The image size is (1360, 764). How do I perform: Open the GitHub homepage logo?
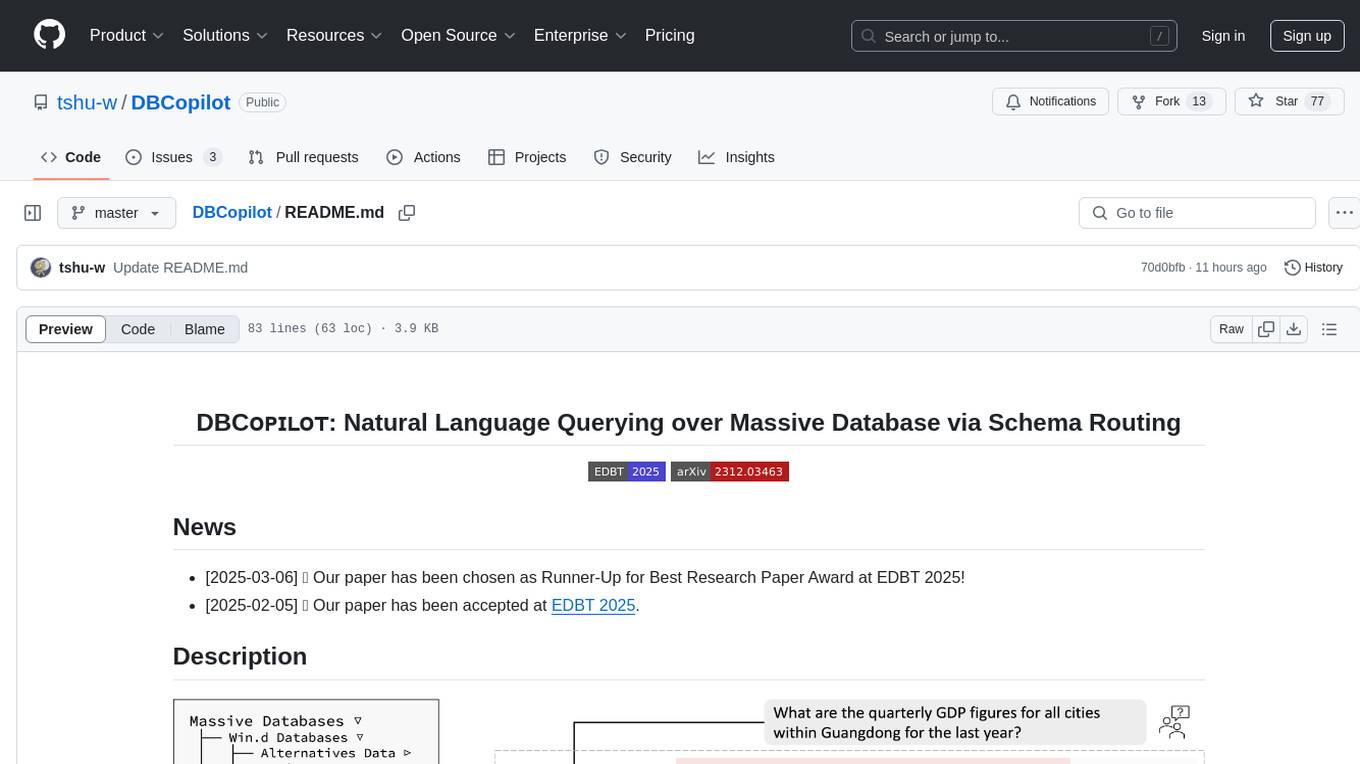click(x=49, y=35)
